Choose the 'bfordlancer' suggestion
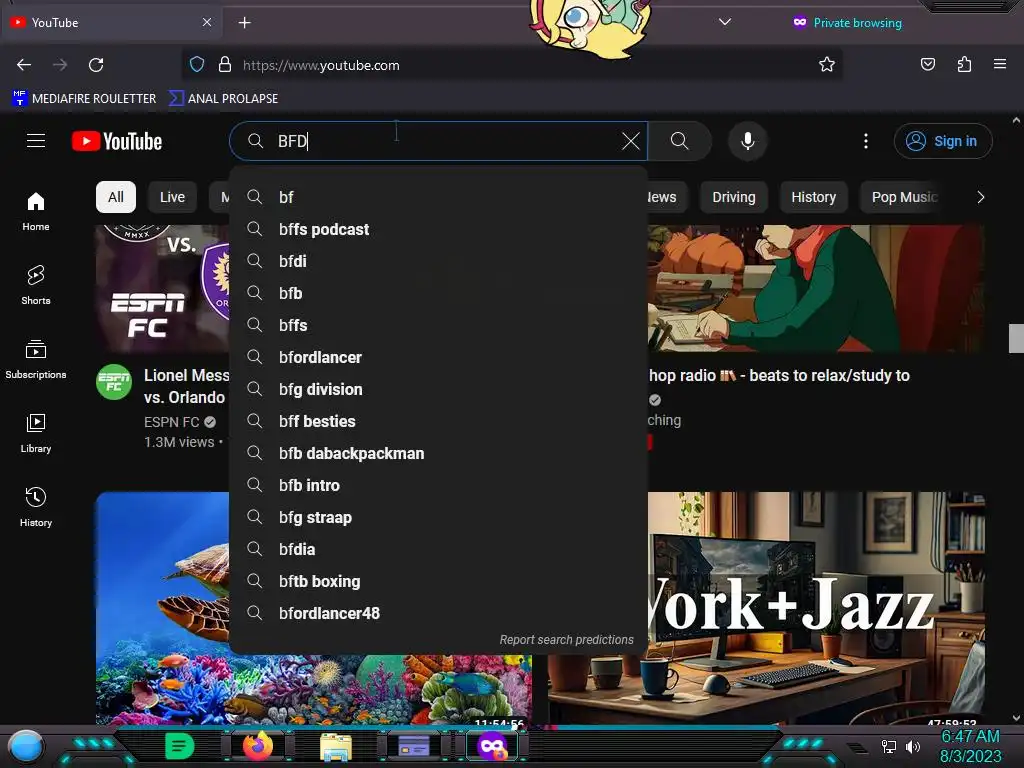Viewport: 1024px width, 768px height. coord(438,357)
